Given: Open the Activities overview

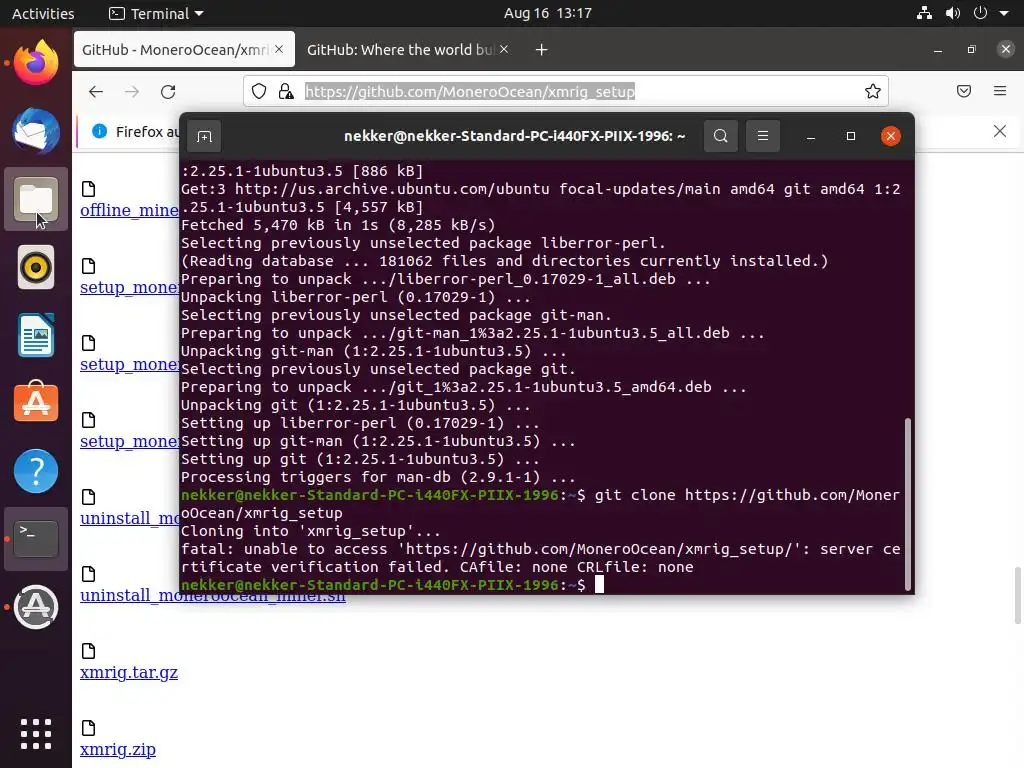Looking at the screenshot, I should [x=43, y=13].
